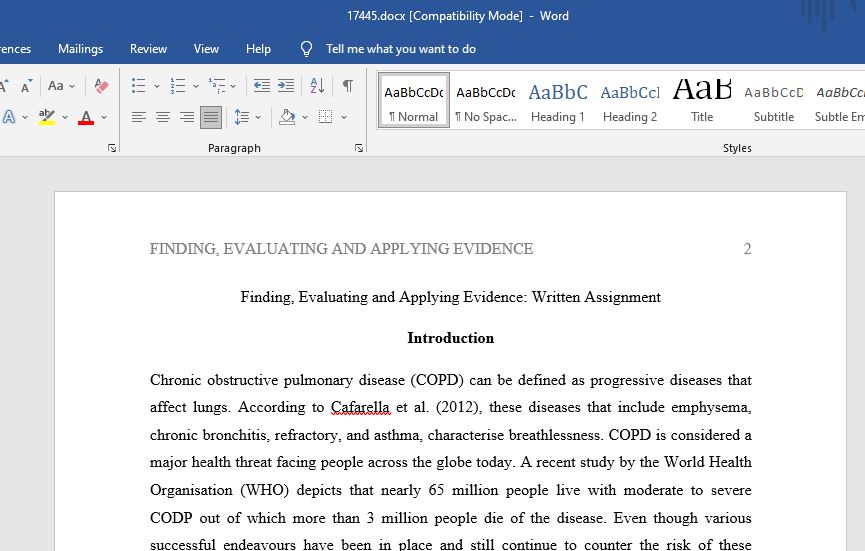
Task: Apply the No Spacing style
Action: coord(485,100)
